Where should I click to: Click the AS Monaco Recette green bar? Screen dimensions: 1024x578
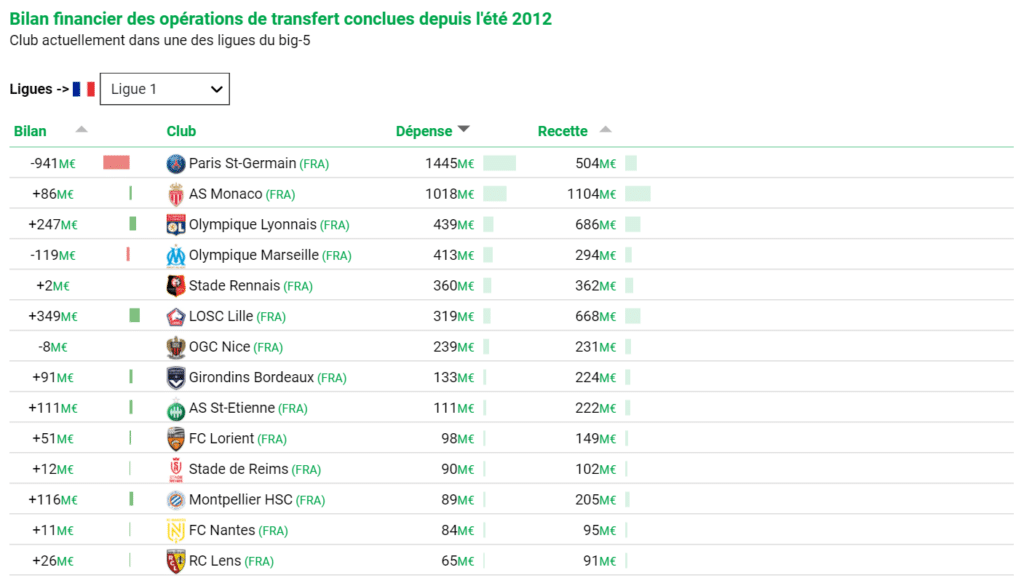(x=637, y=194)
